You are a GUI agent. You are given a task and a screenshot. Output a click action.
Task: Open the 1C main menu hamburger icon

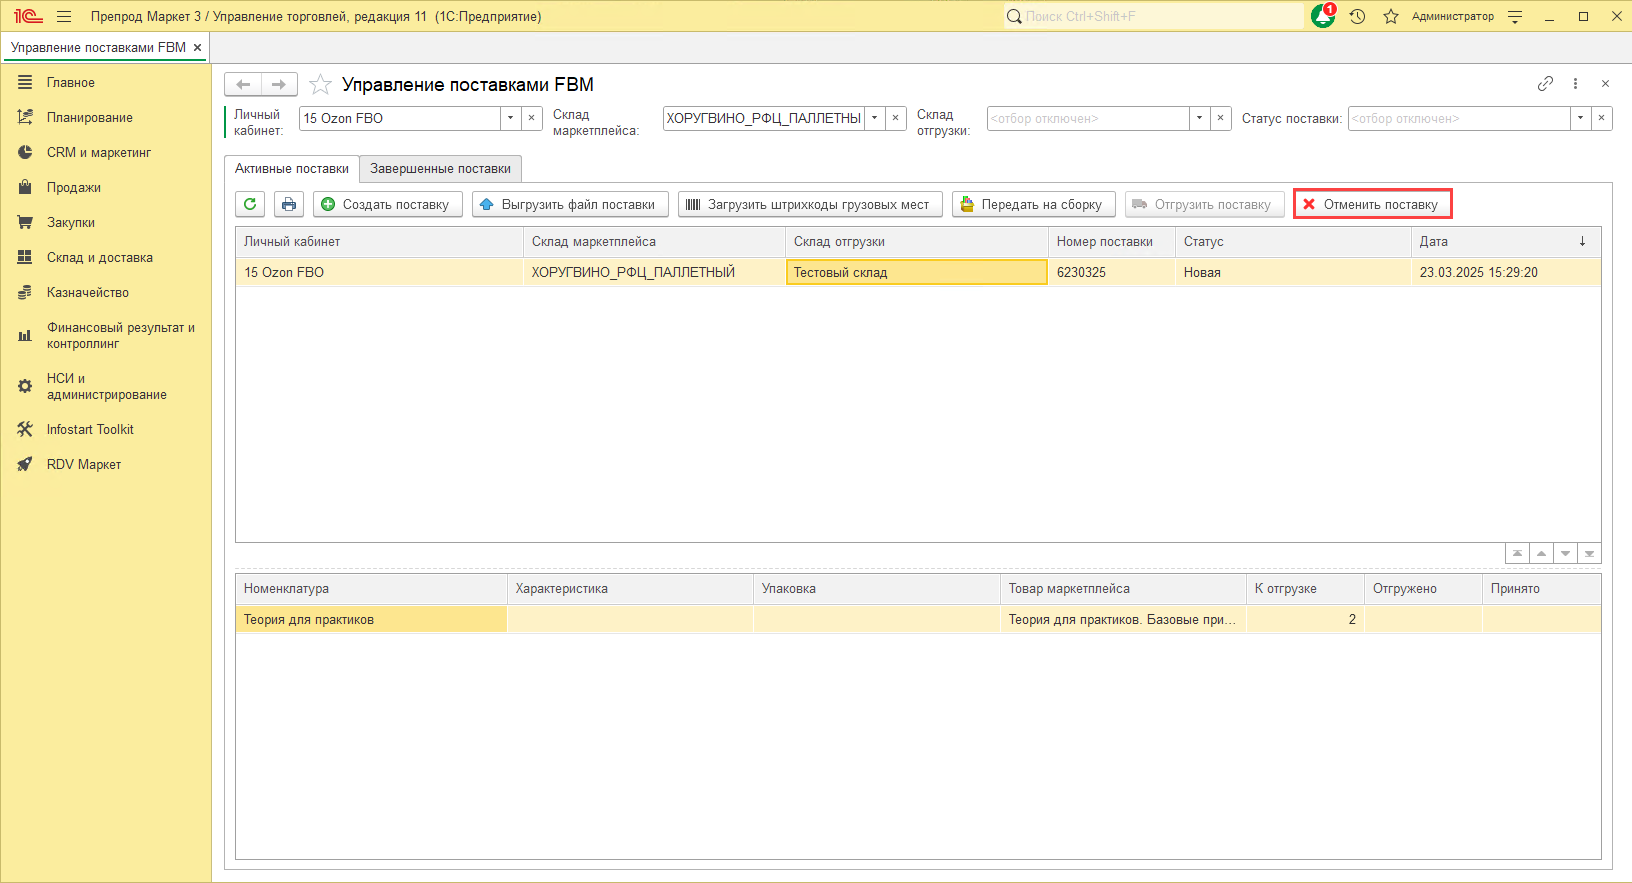(x=64, y=16)
